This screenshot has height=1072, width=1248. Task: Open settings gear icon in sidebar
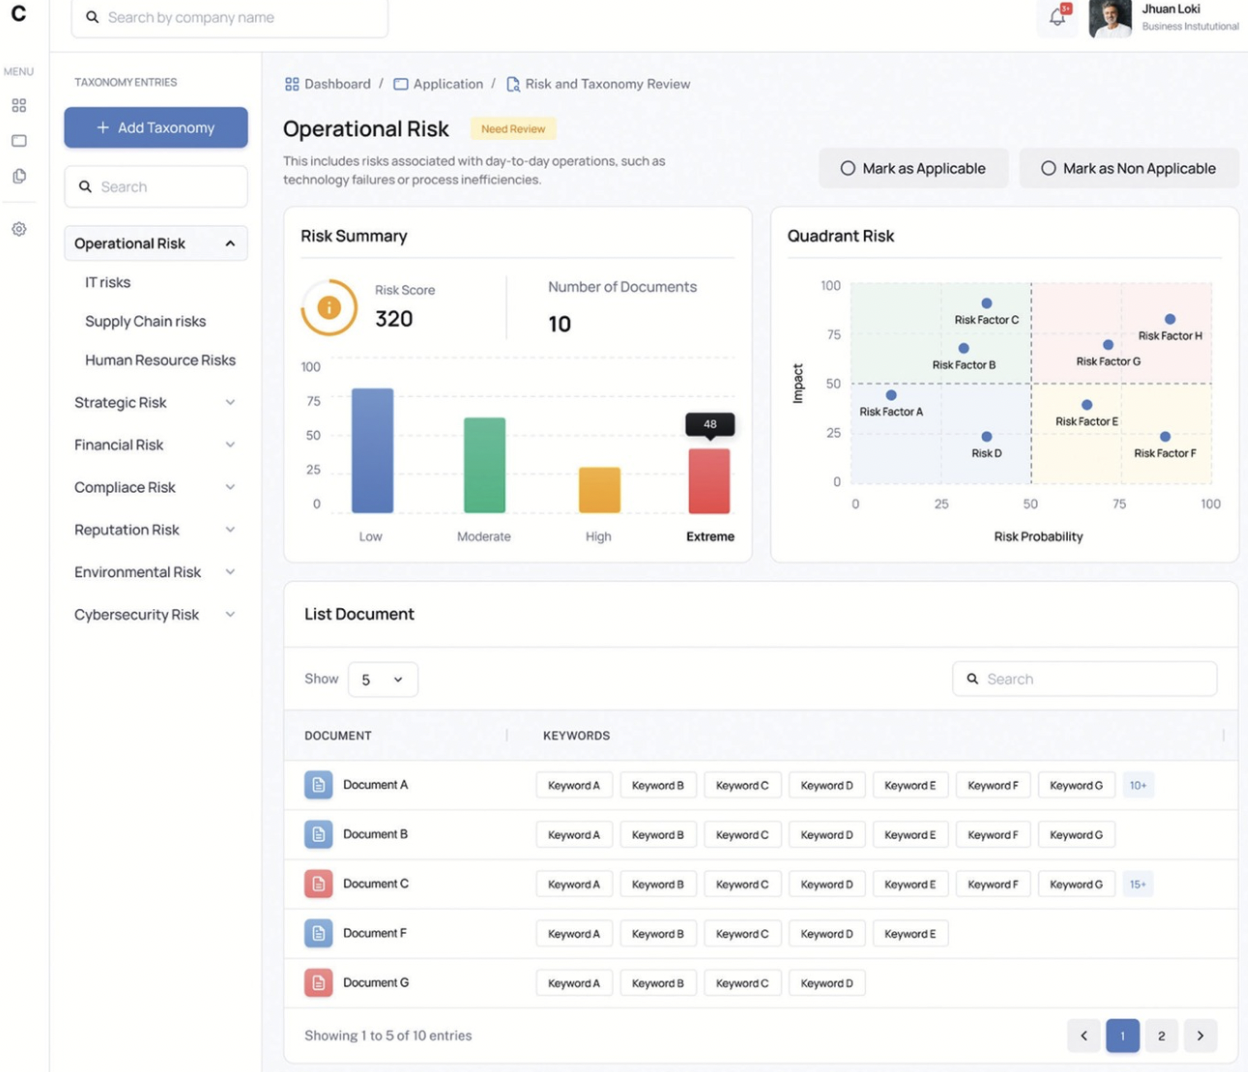pyautogui.click(x=19, y=229)
